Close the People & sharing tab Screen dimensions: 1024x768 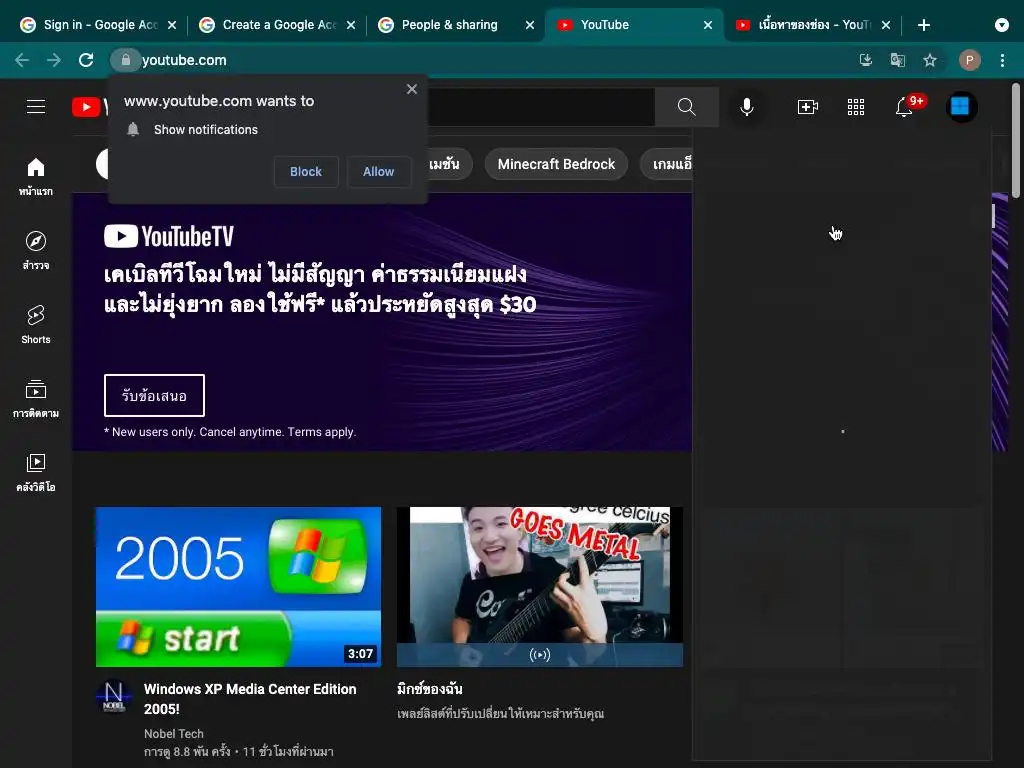[x=530, y=25]
